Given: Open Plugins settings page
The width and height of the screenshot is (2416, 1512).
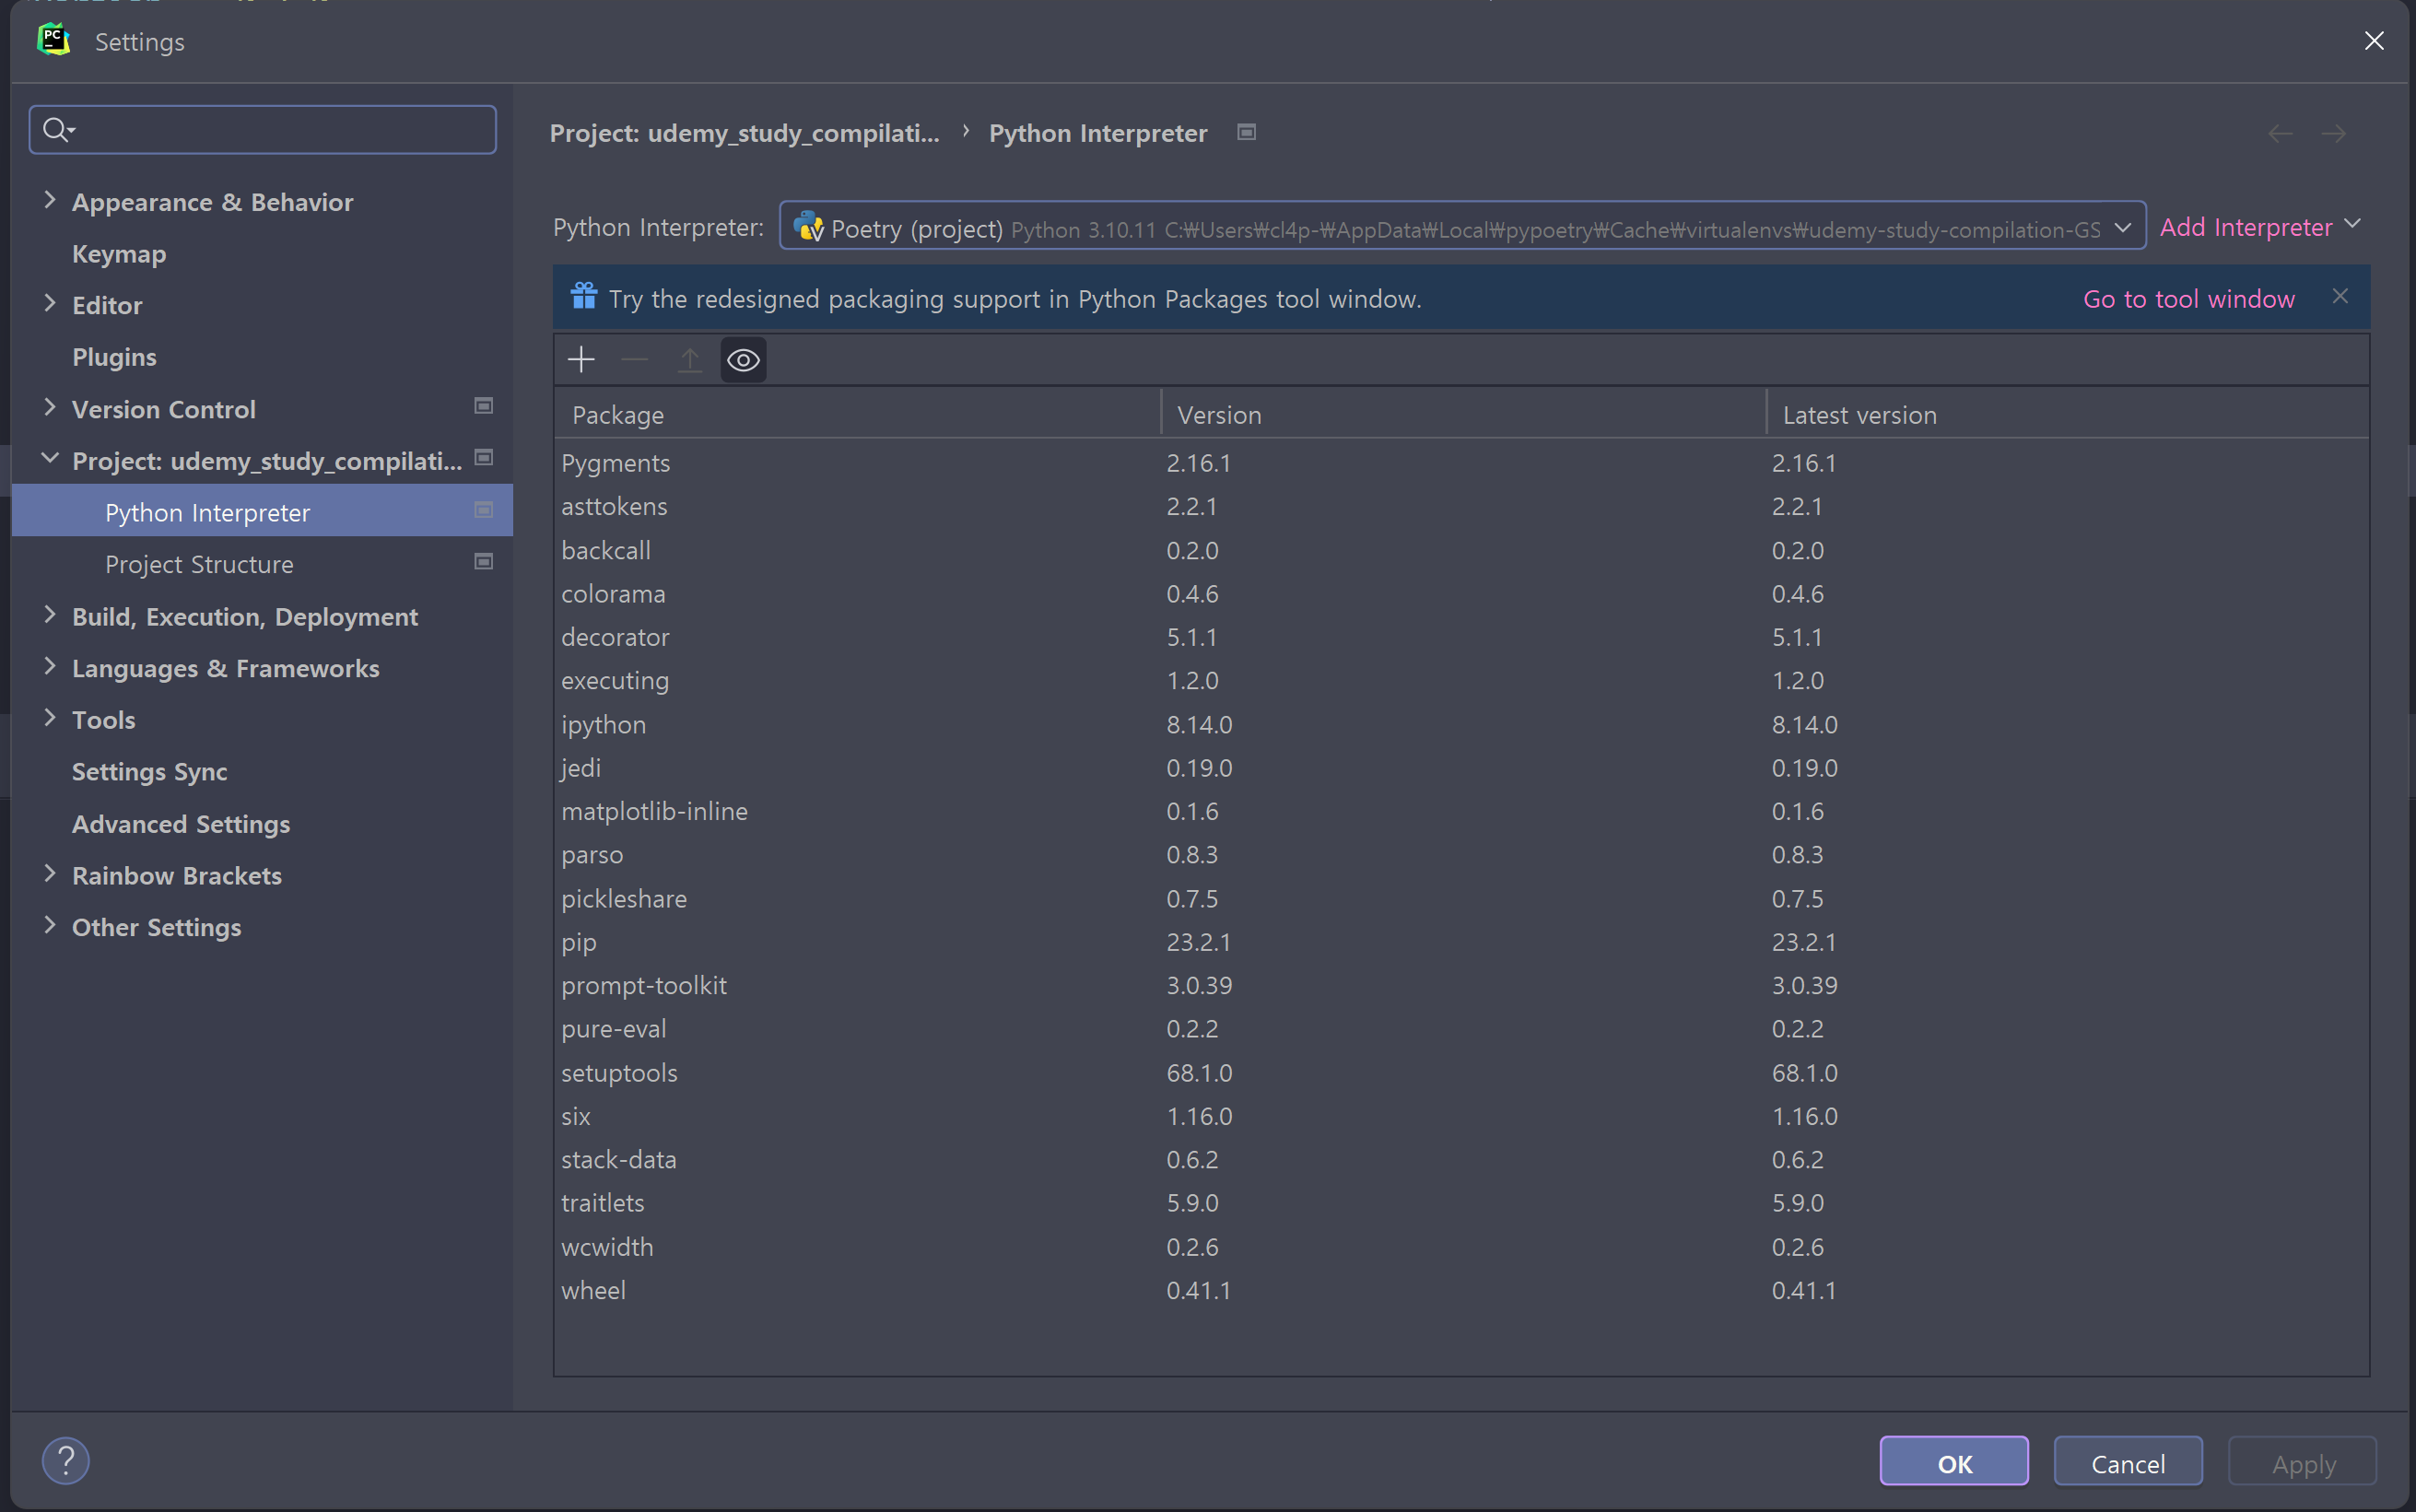Looking at the screenshot, I should pos(114,357).
